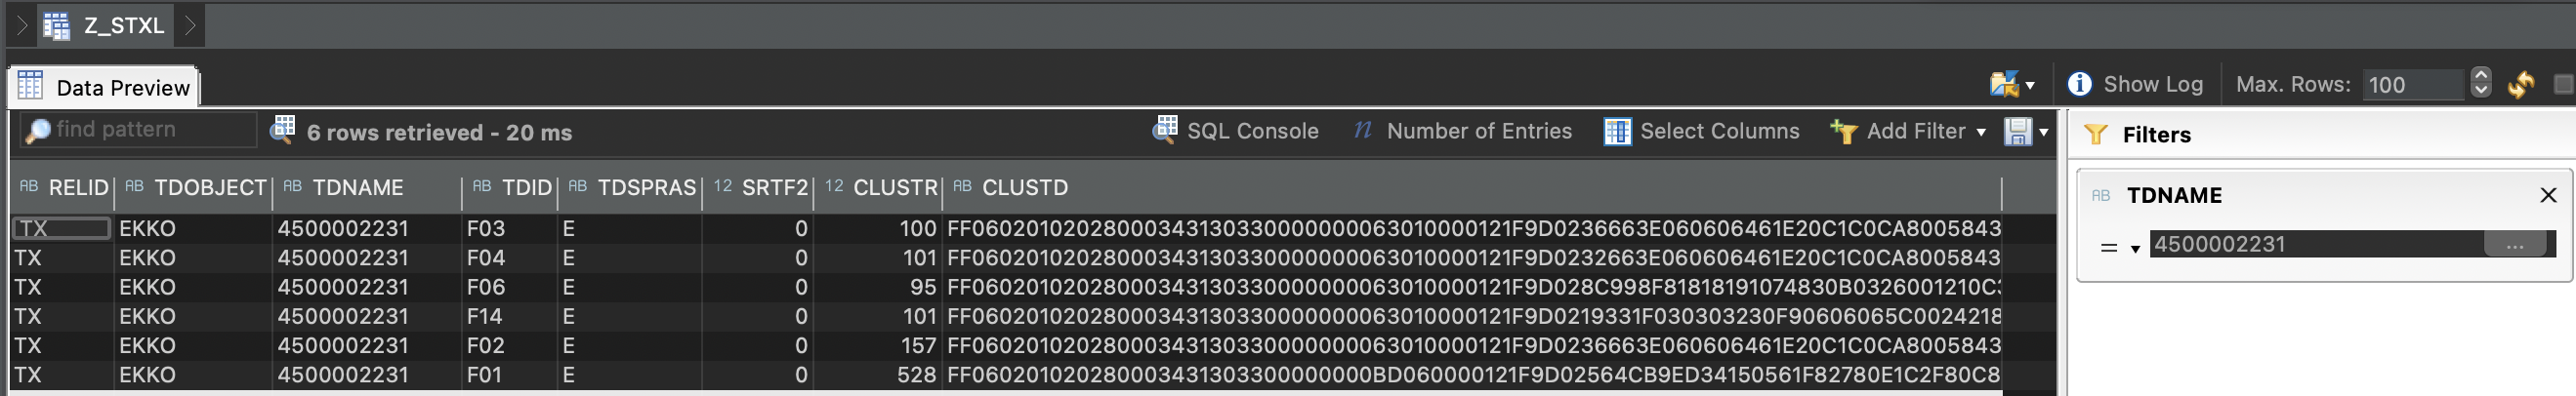The width and height of the screenshot is (2576, 396).
Task: Click the TDSPRAS column header
Action: tap(630, 188)
